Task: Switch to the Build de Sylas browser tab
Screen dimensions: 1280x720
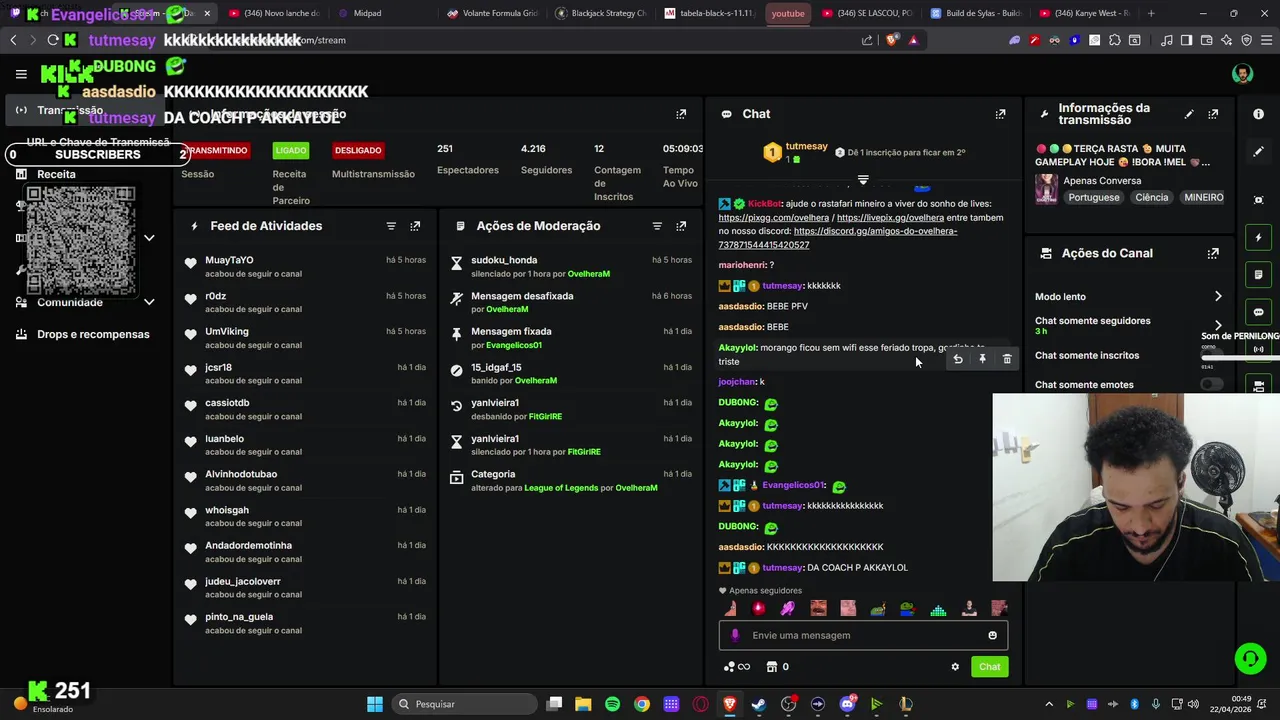Action: (975, 13)
